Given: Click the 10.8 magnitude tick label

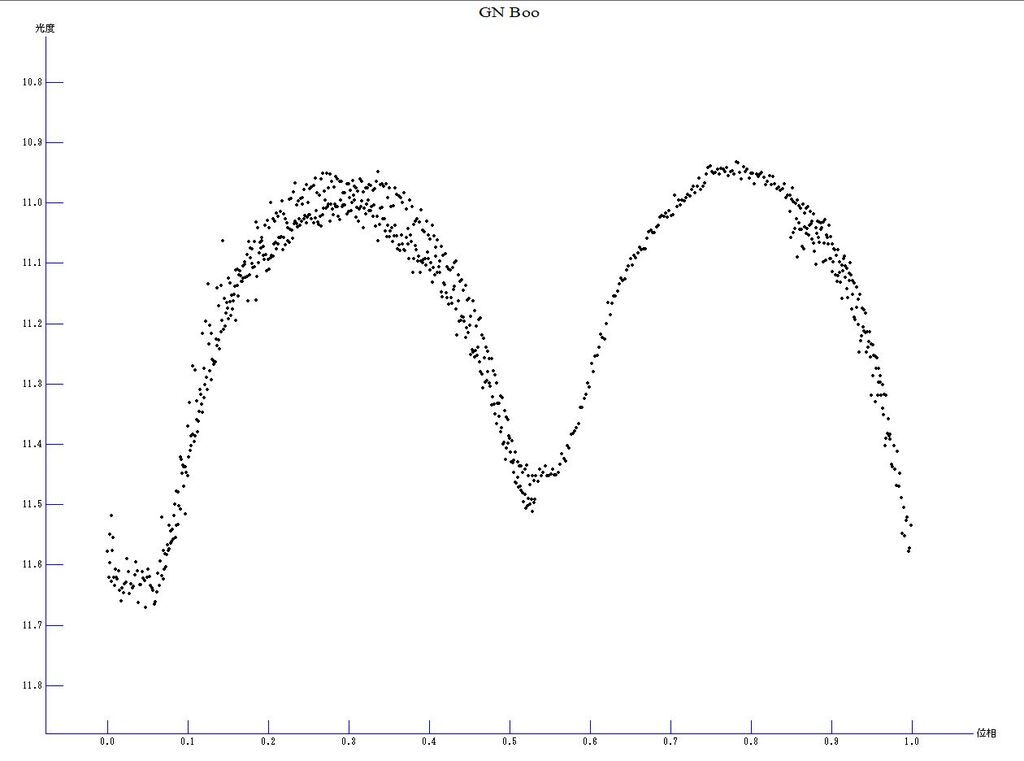Looking at the screenshot, I should 32,82.
